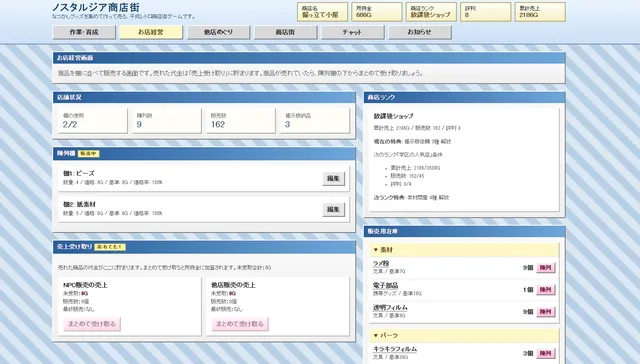This screenshot has width=640, height=364.
Task: Click the 陳列 button for 透明フィルム
Action: pos(546,312)
